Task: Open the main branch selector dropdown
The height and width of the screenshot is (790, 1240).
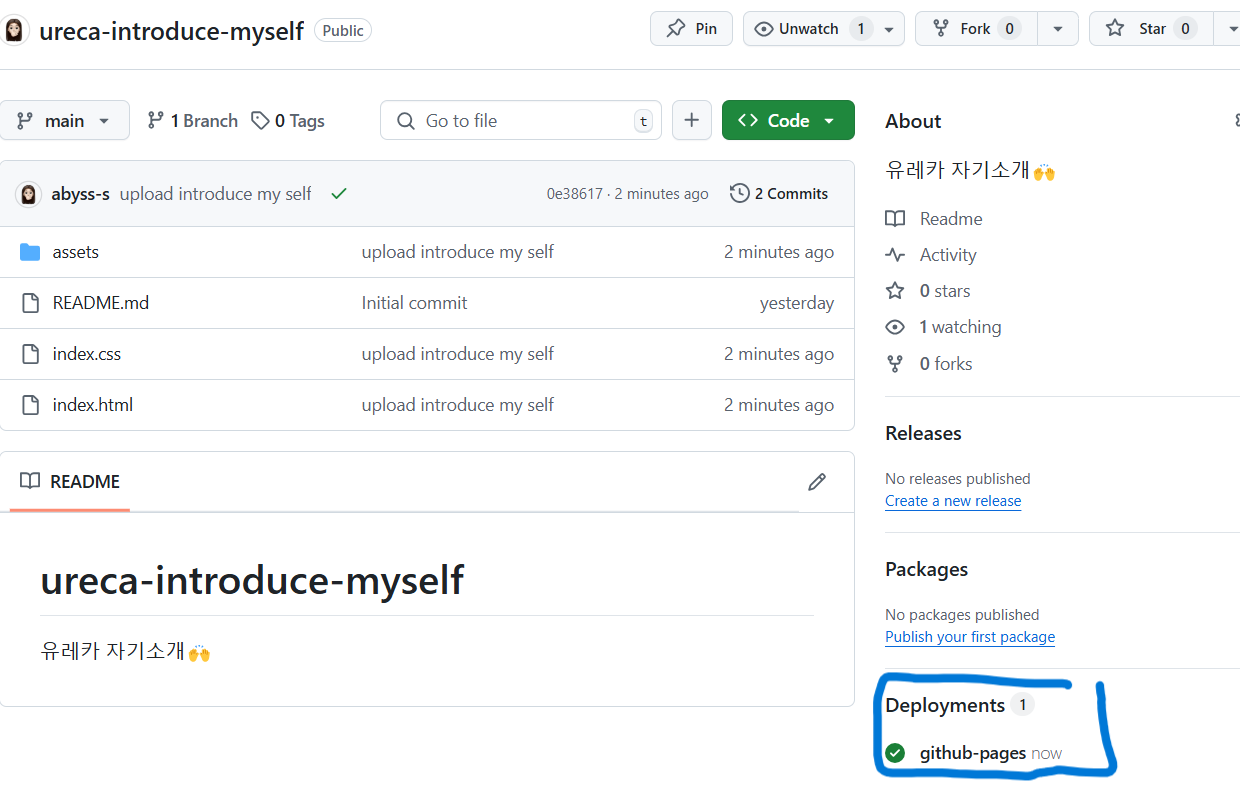Action: (x=64, y=120)
